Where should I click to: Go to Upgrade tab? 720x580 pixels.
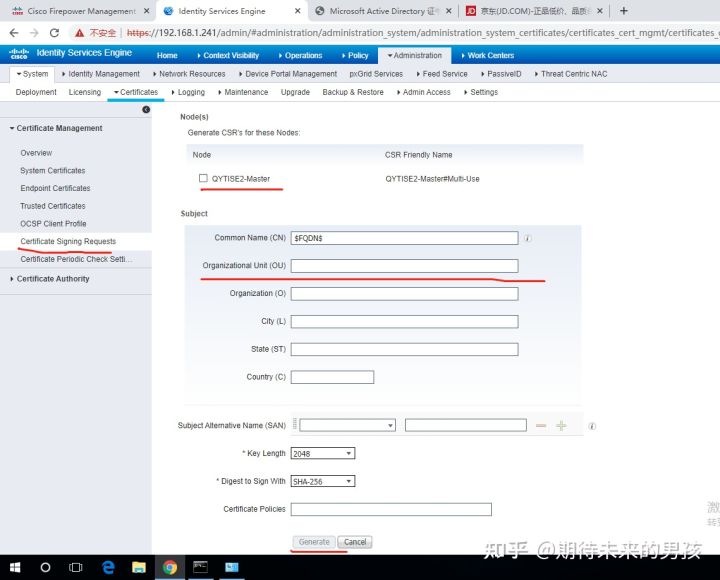[x=295, y=92]
